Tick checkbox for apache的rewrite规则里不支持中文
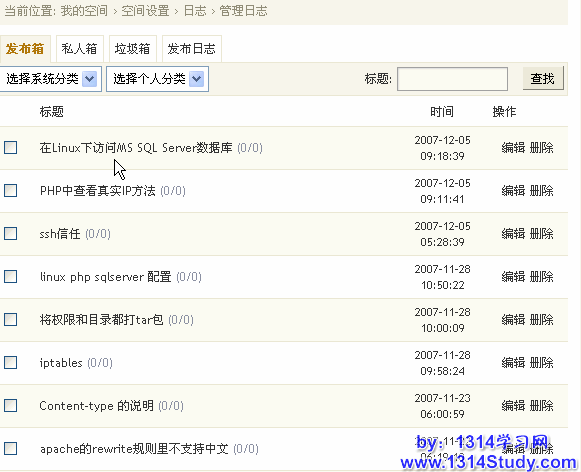Viewport: 581px width, 472px height. point(10,448)
